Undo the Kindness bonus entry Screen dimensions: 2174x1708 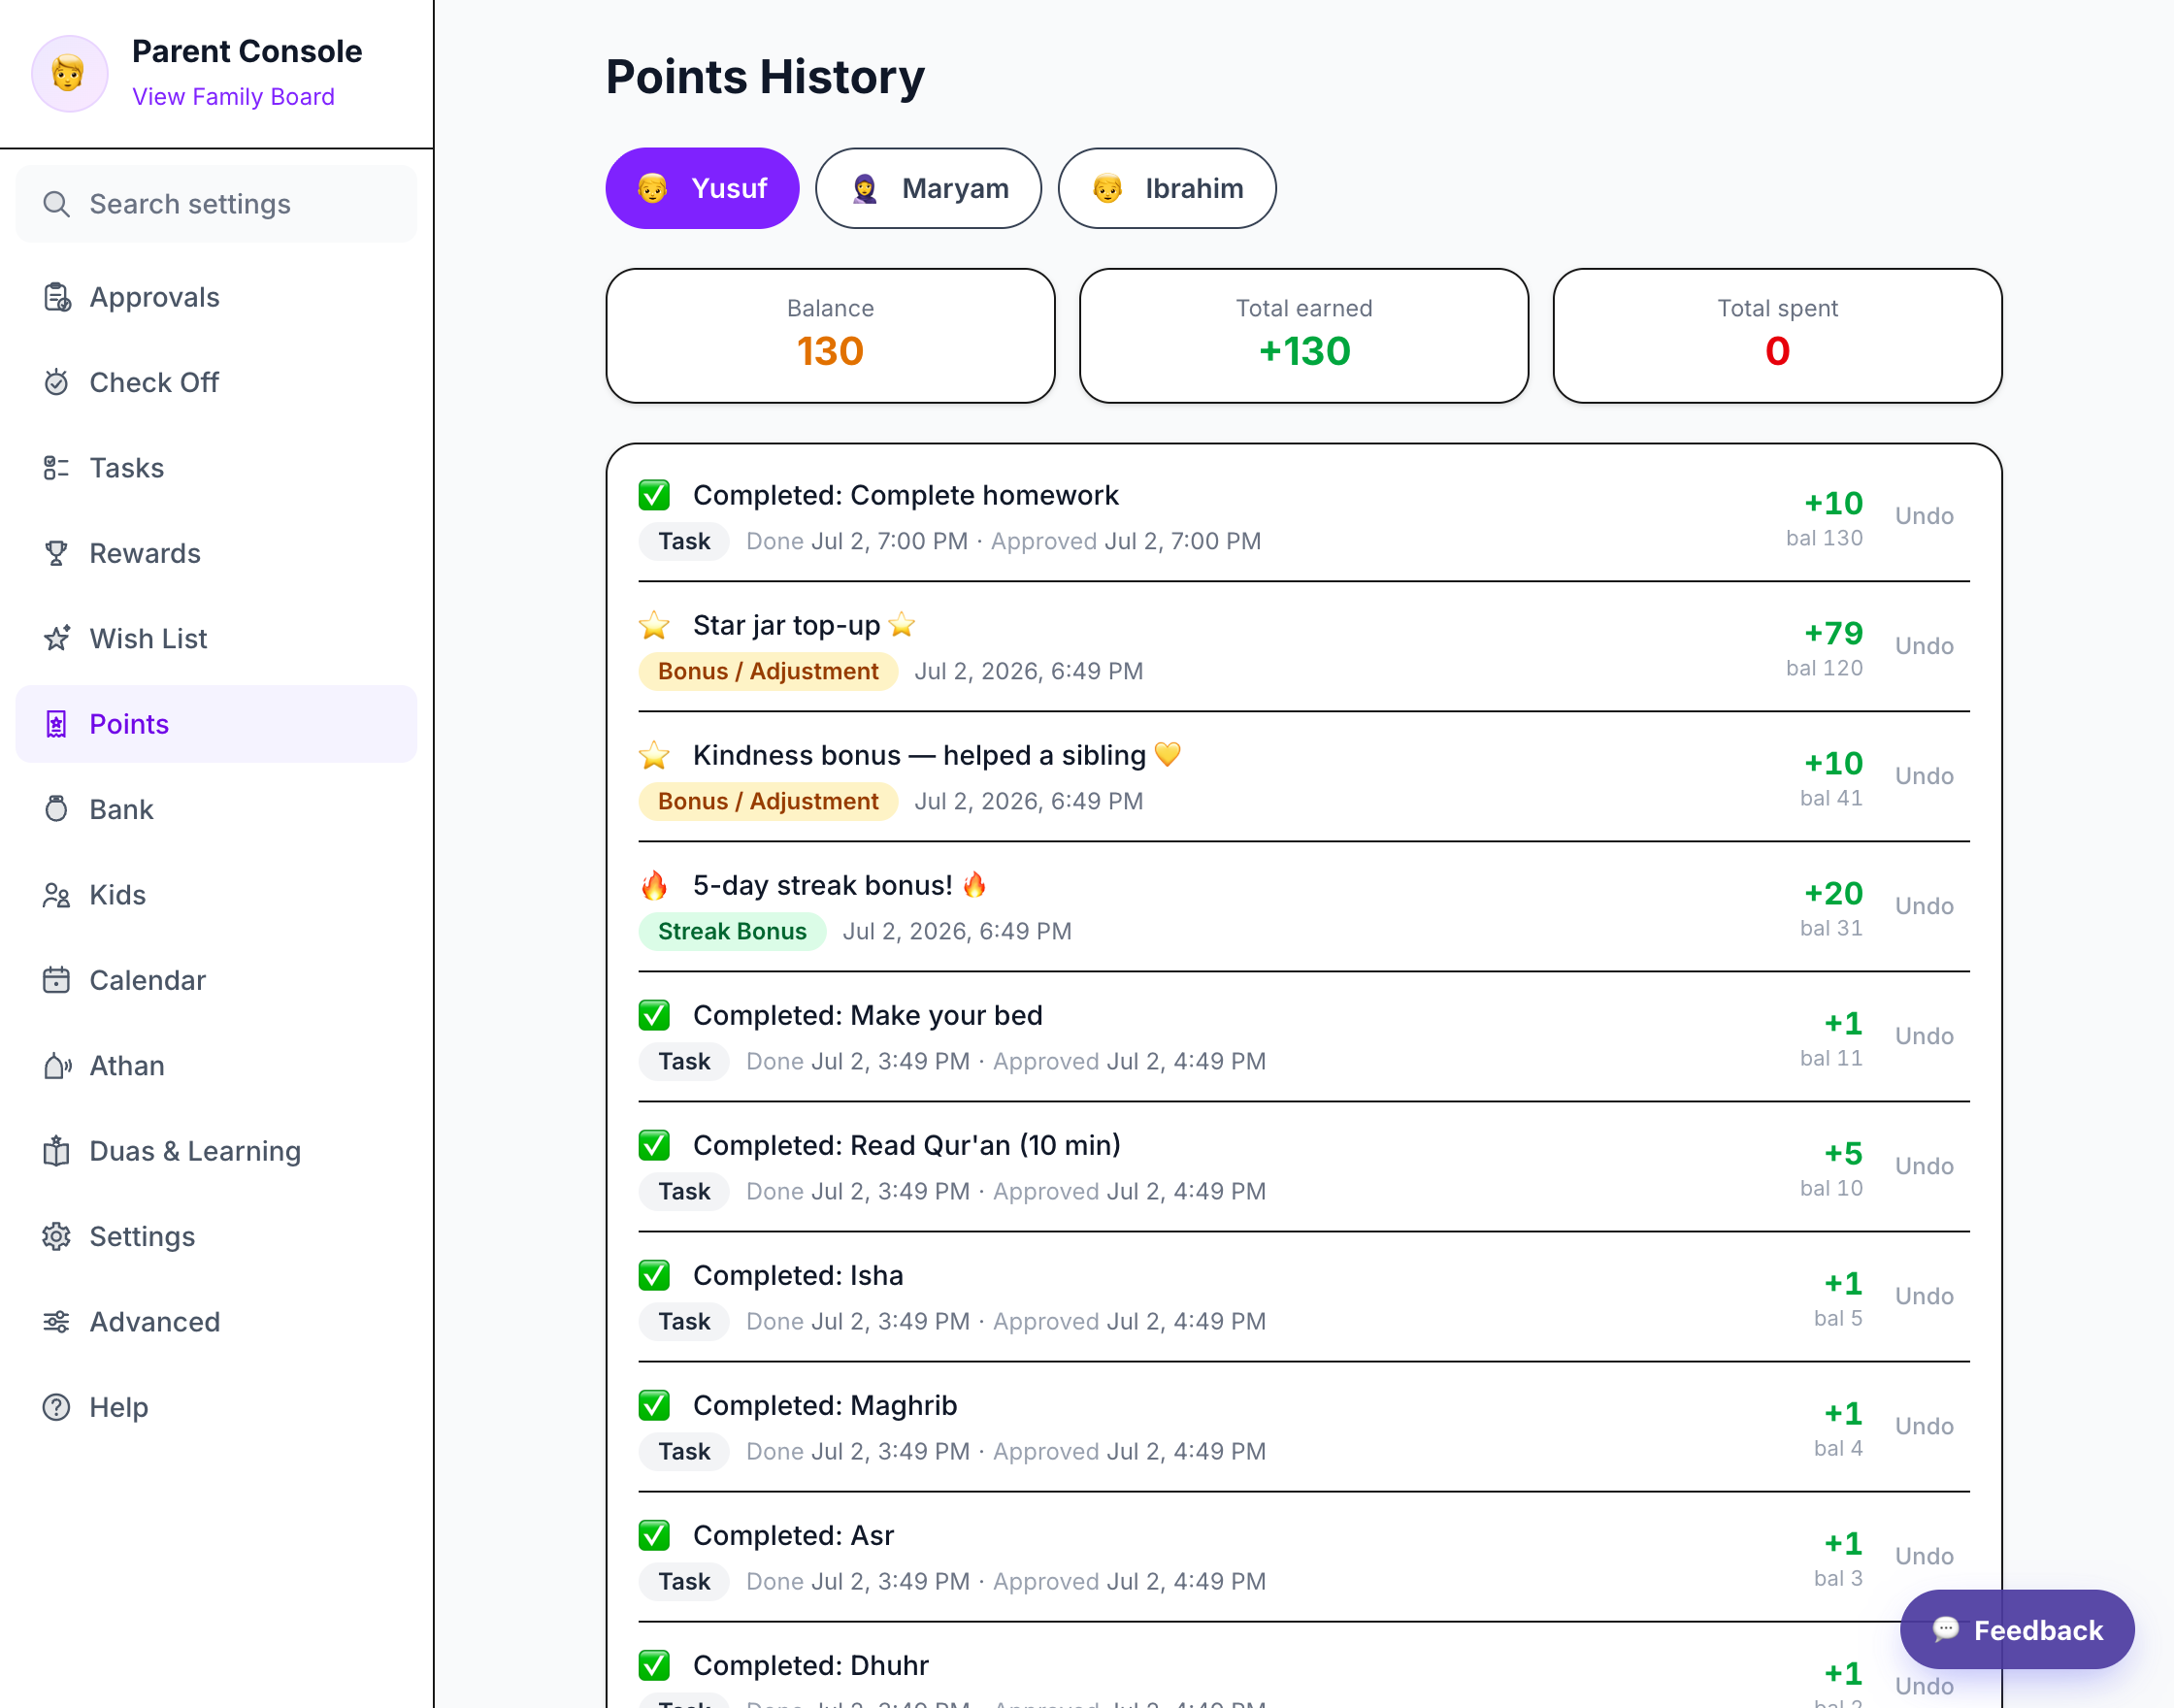[x=1924, y=776]
